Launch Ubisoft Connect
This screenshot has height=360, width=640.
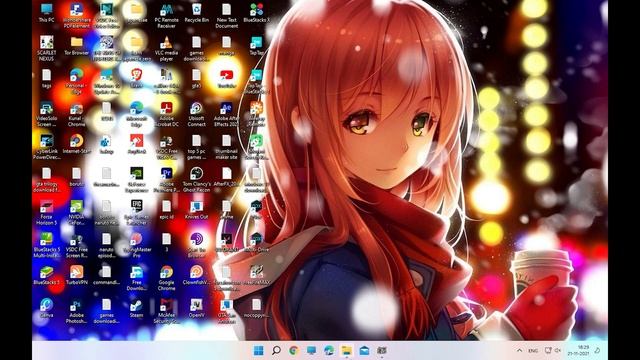(196, 114)
